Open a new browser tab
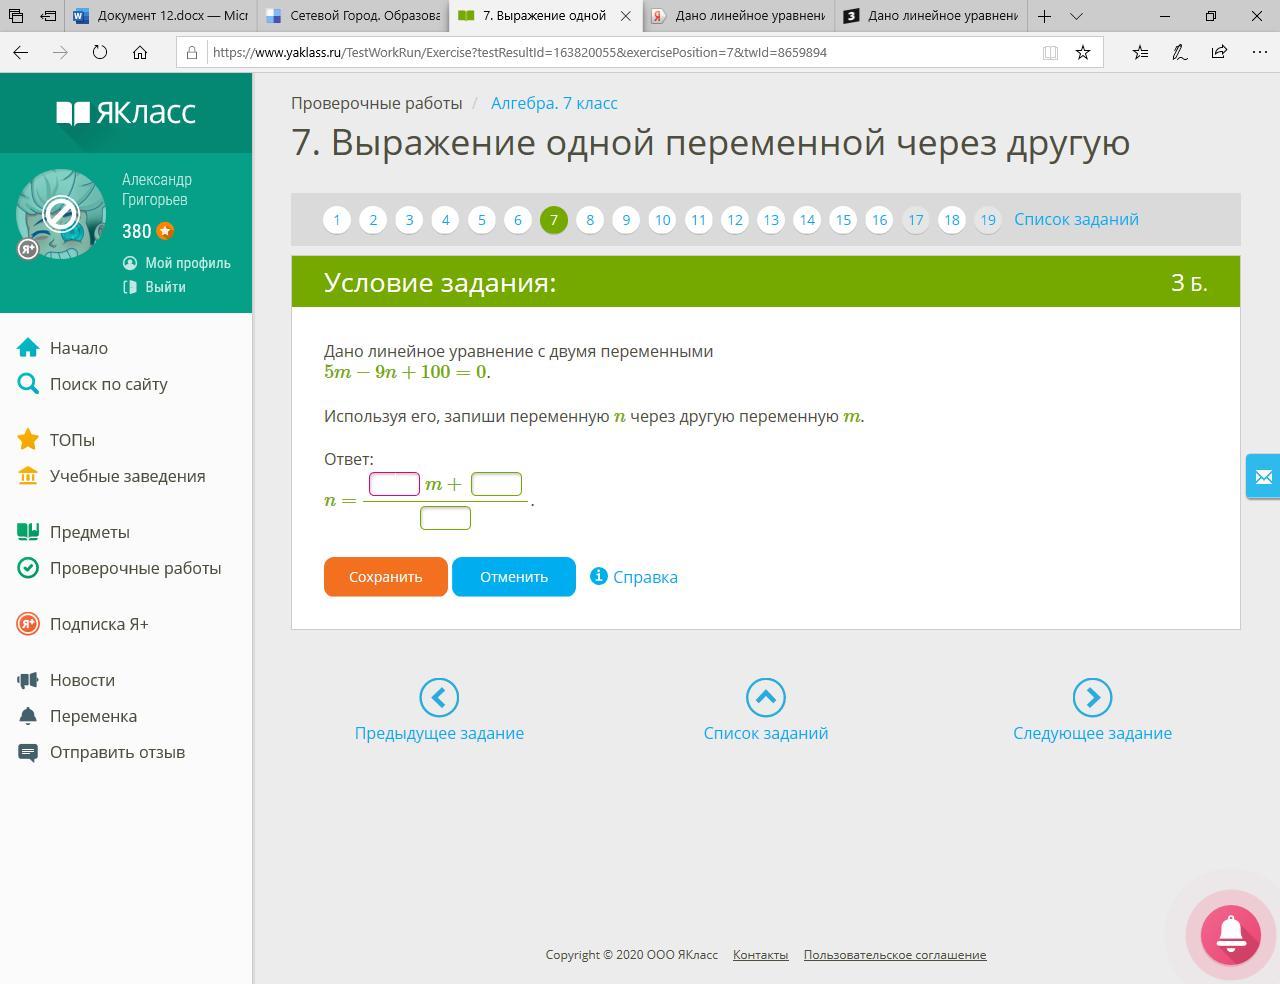Viewport: 1280px width, 984px height. pyautogui.click(x=1044, y=16)
